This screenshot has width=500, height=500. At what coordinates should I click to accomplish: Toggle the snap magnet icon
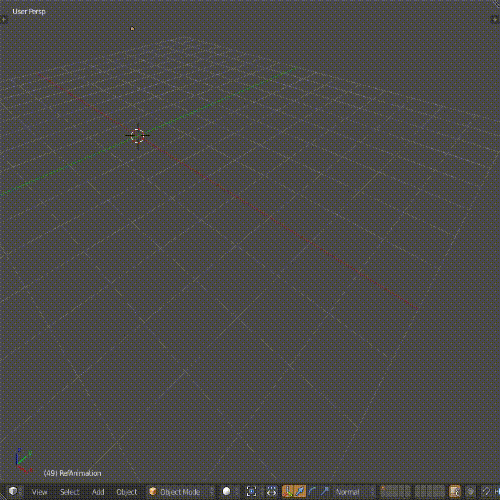click(x=486, y=492)
